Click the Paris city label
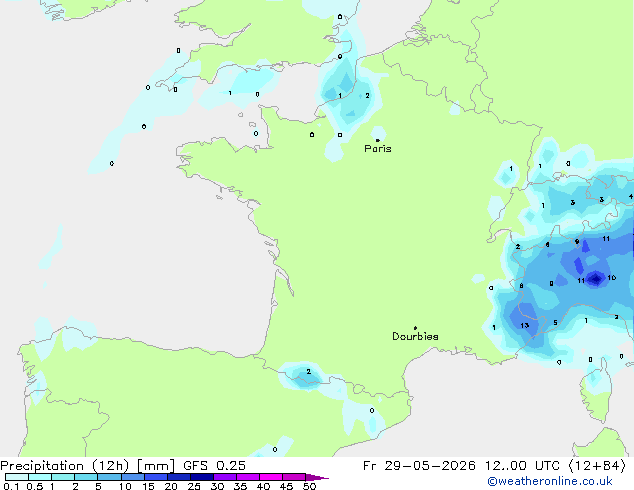This screenshot has height=490, width=634. coord(378,149)
